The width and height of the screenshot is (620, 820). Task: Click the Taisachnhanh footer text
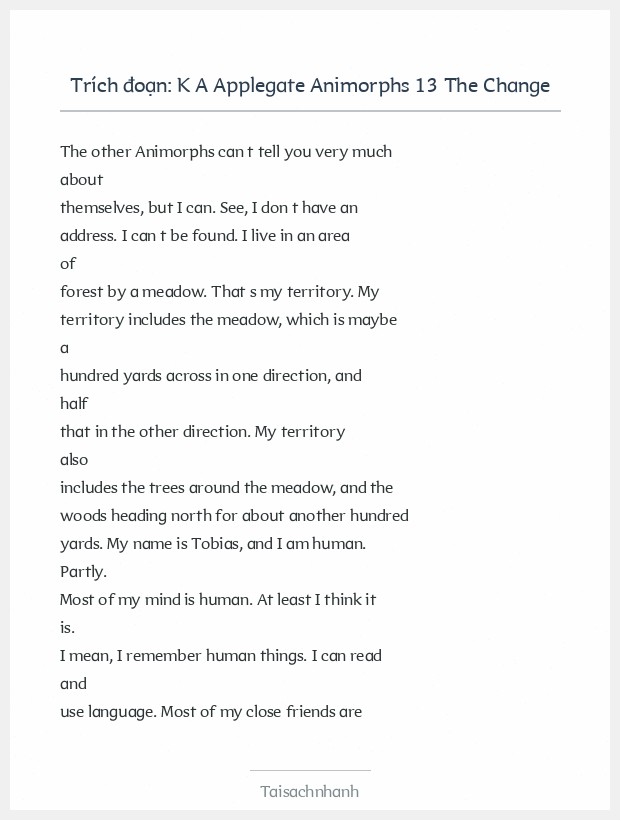click(x=310, y=791)
